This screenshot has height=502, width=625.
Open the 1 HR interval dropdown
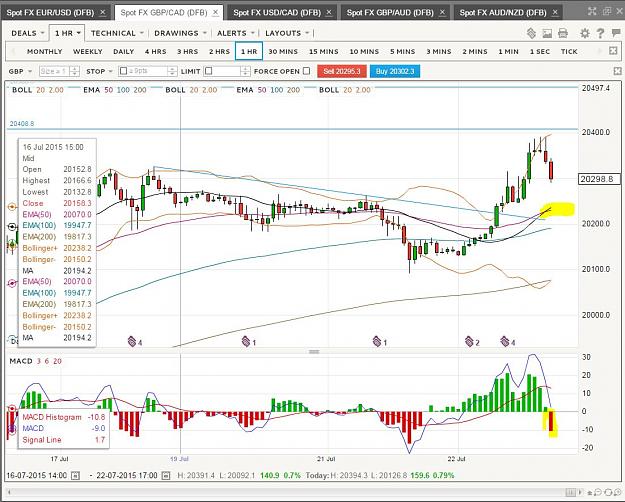tap(67, 33)
